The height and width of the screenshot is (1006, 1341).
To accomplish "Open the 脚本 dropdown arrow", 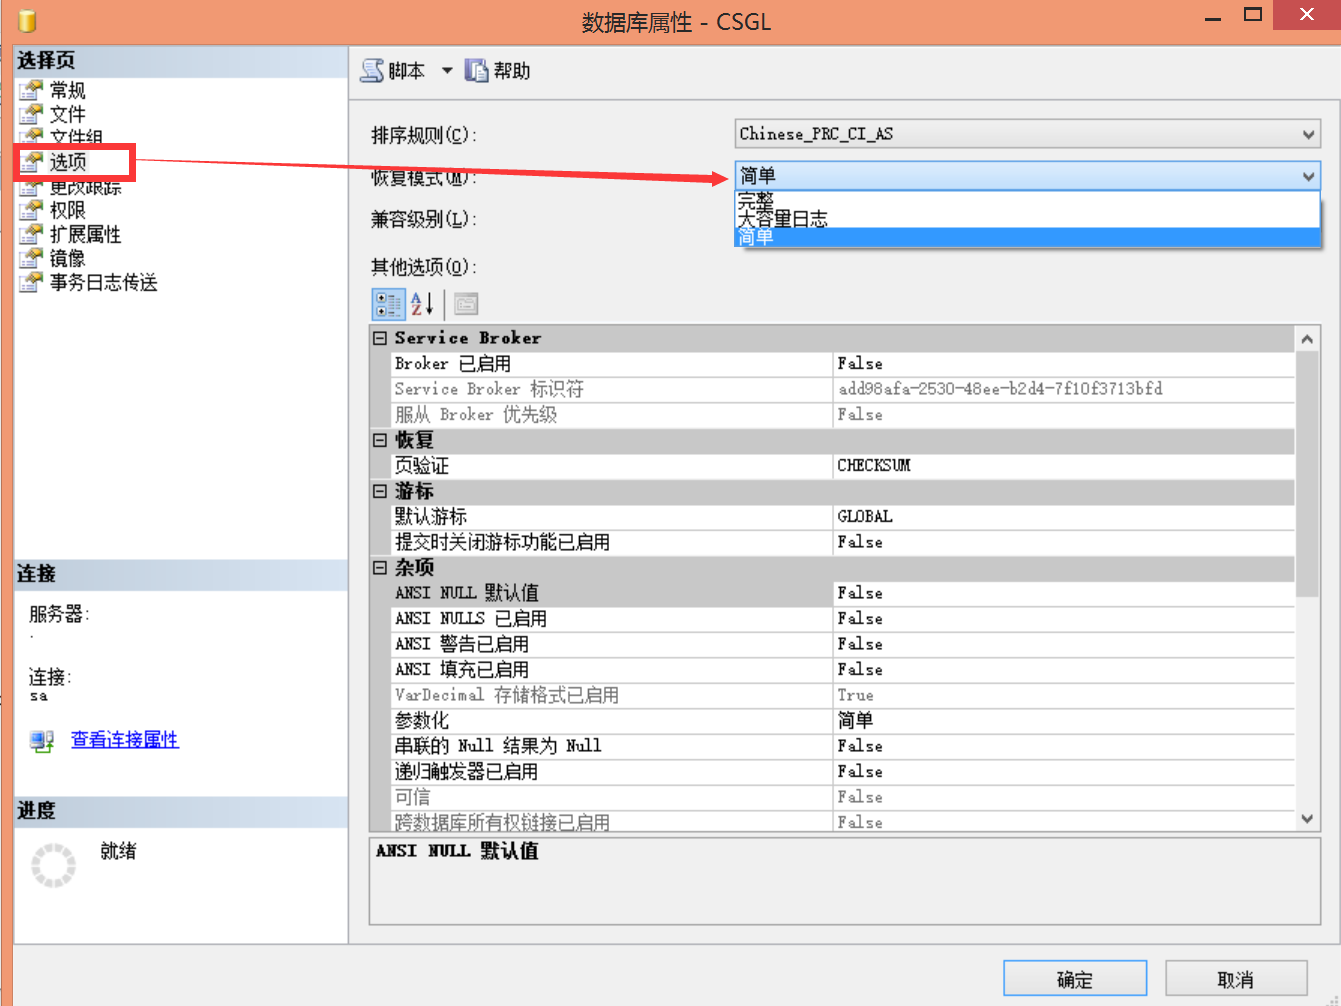I will click(x=447, y=71).
